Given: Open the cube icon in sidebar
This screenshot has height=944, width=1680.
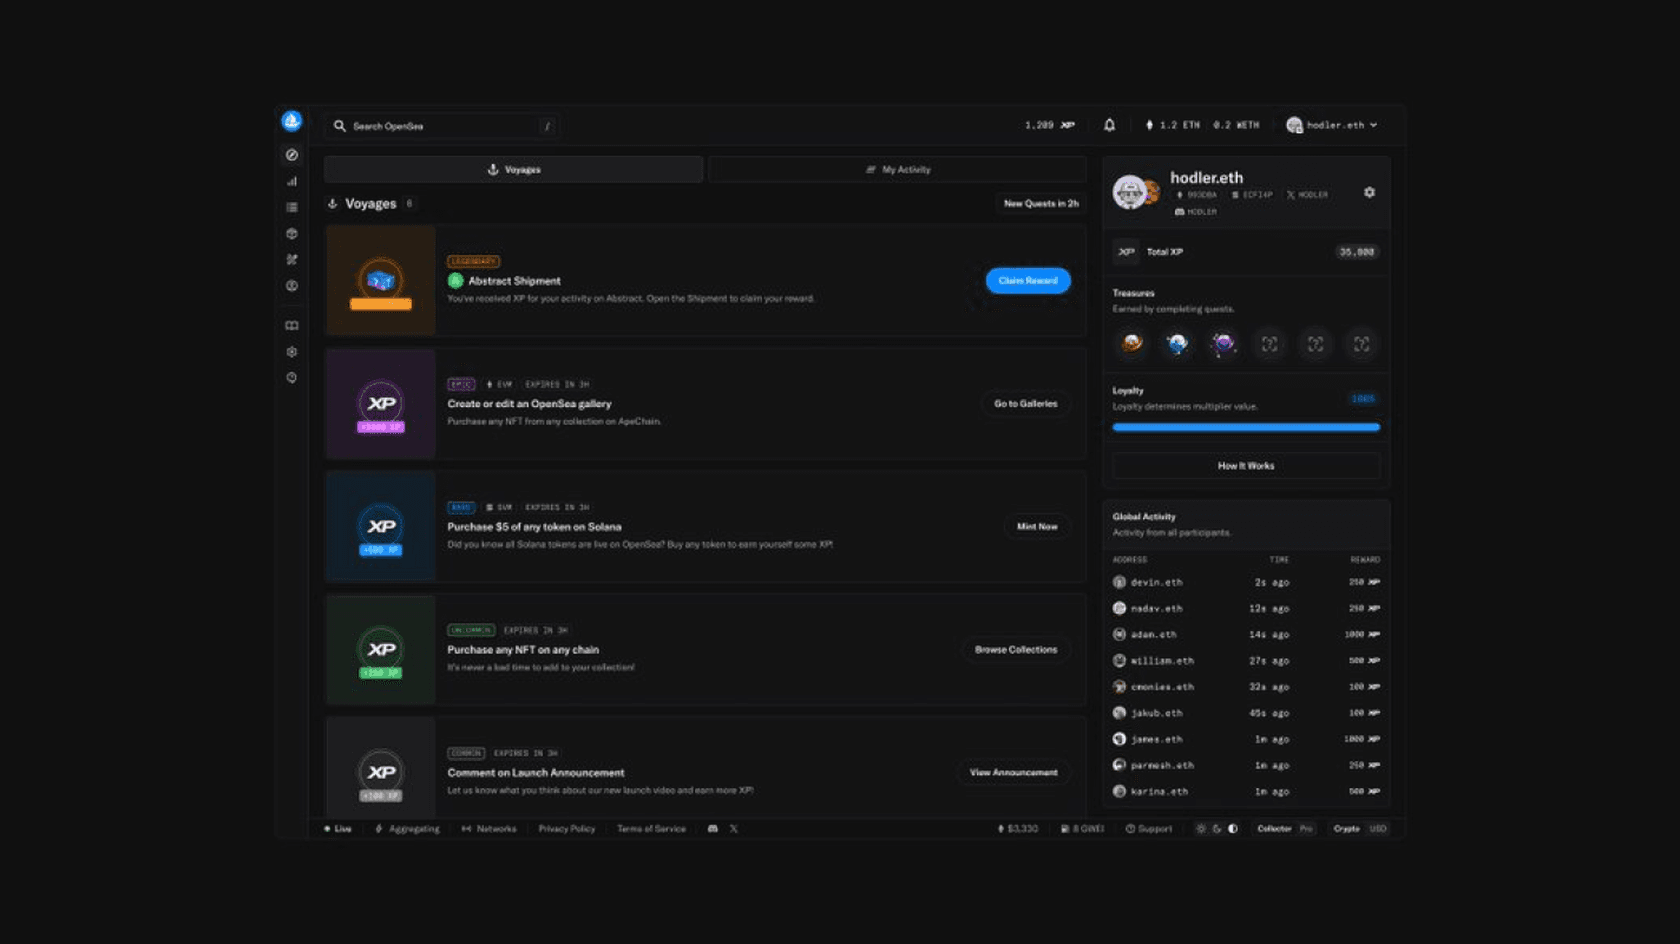Looking at the screenshot, I should pos(291,233).
